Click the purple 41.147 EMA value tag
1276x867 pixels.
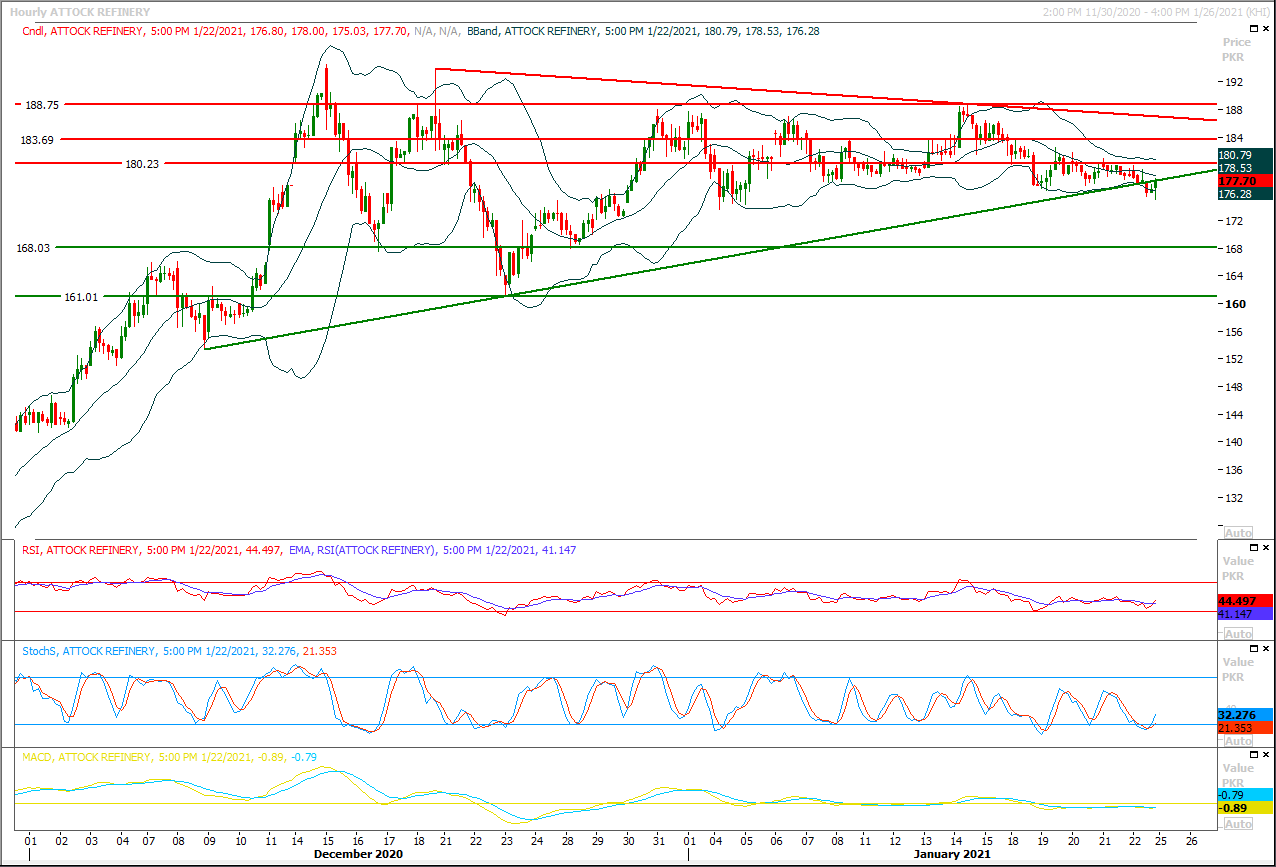(1245, 614)
